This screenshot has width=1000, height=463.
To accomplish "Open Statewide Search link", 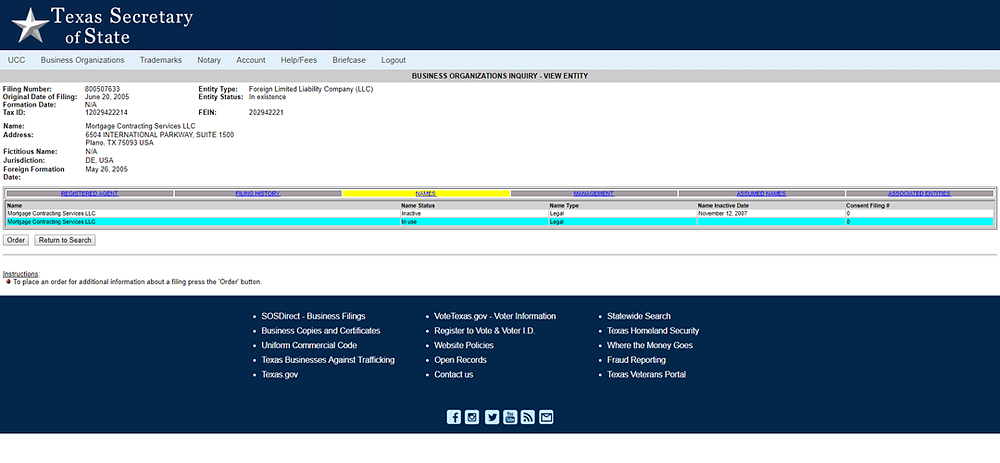I will coord(638,316).
